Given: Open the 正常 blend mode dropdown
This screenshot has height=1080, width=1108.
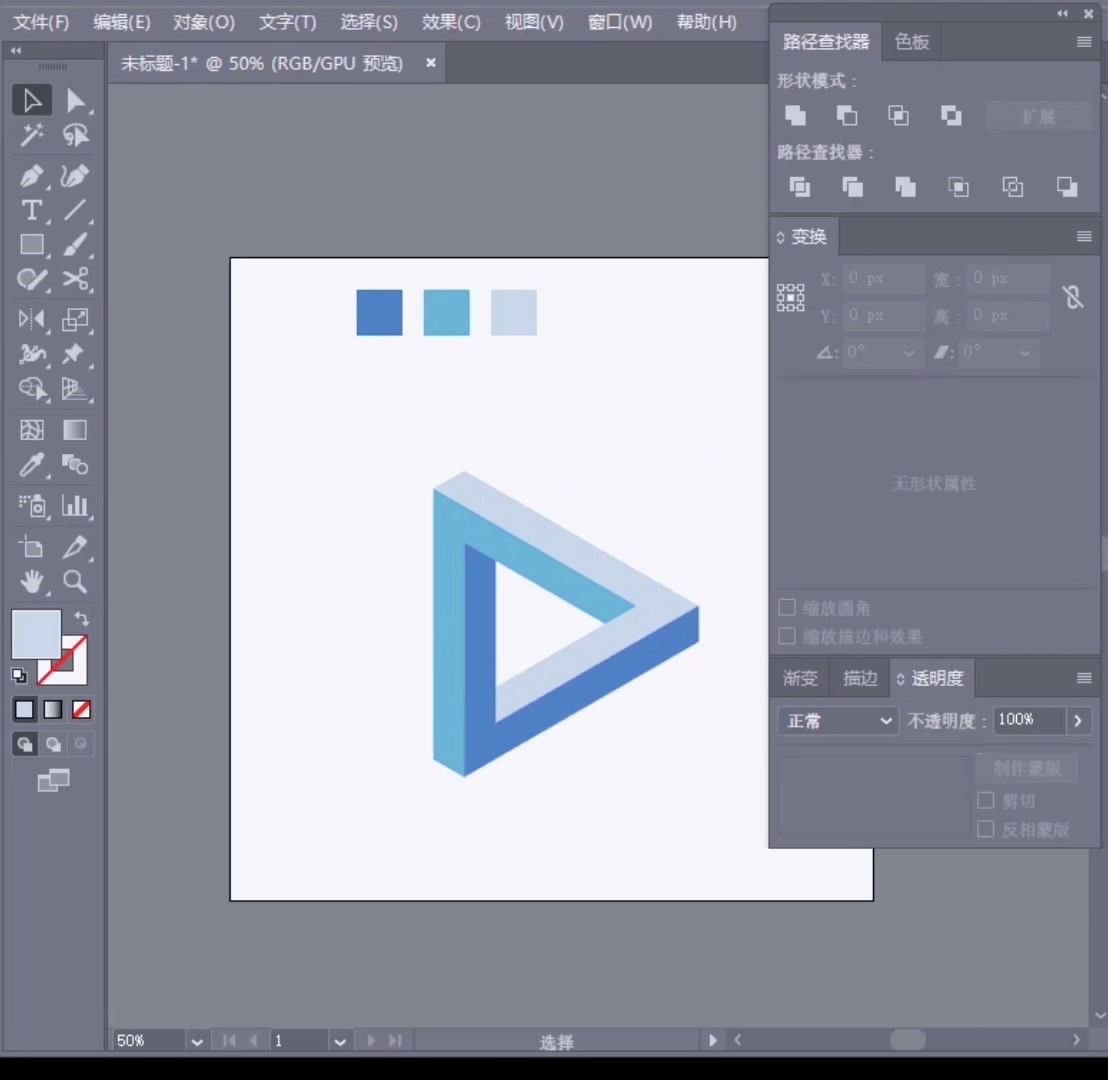Looking at the screenshot, I should [838, 721].
